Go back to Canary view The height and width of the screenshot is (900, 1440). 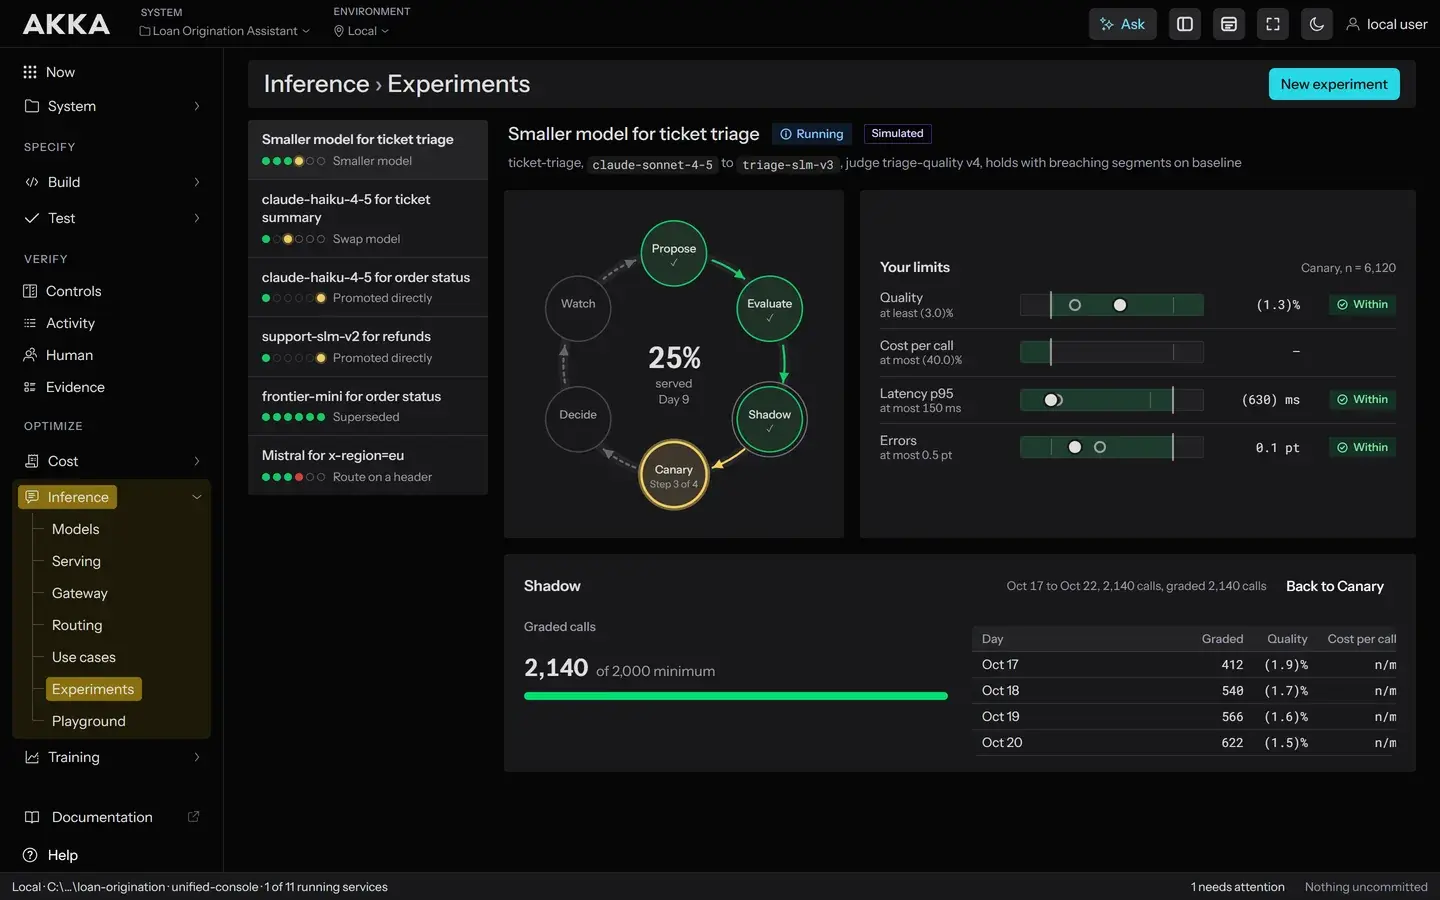coord(1335,586)
